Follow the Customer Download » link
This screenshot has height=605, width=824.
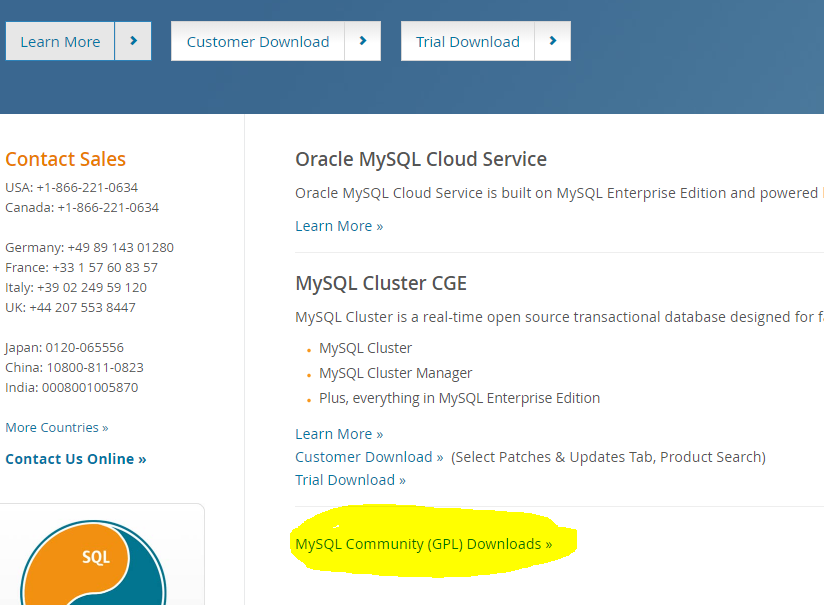point(369,457)
